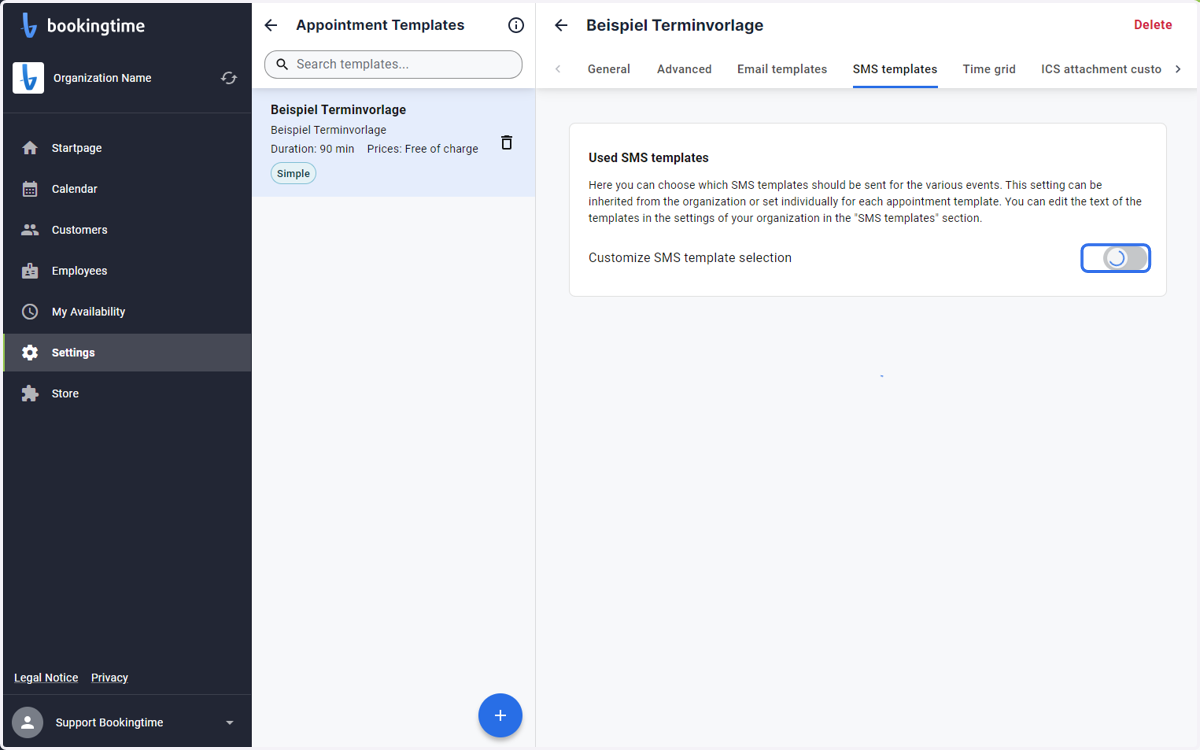Open Customers in the sidebar

127,230
